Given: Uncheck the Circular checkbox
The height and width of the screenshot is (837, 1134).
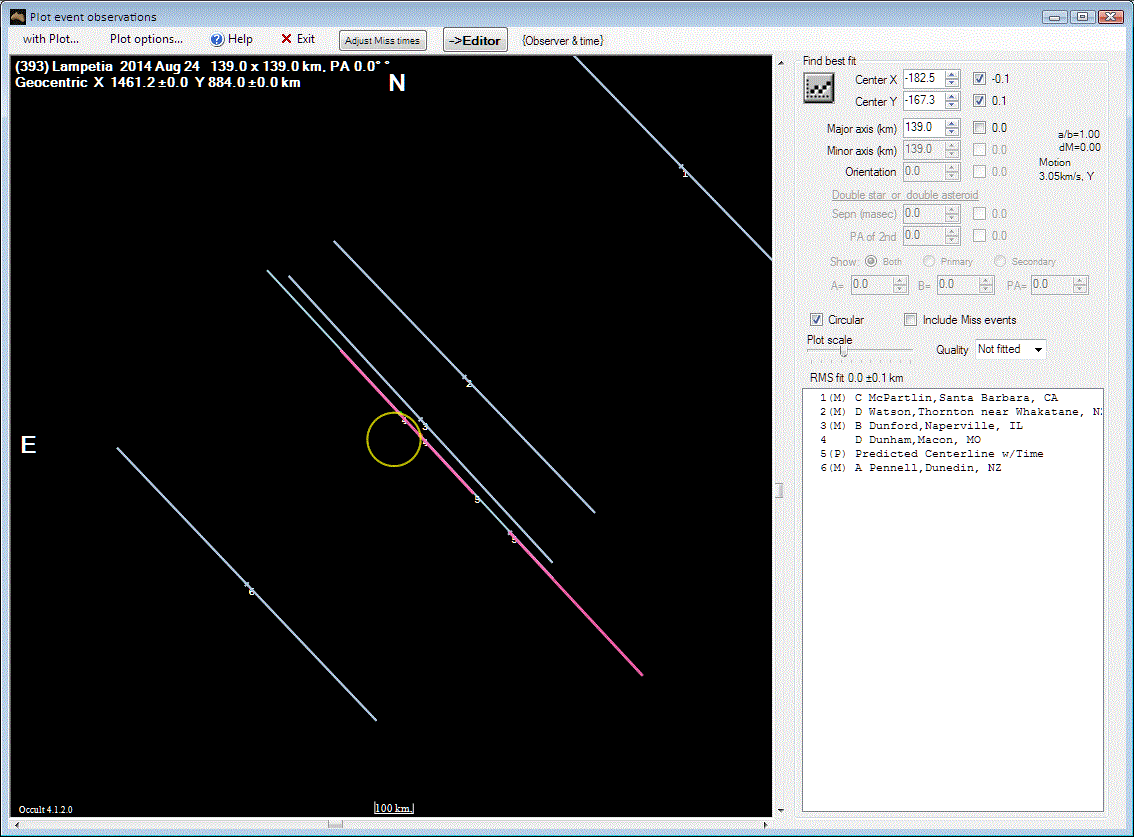Looking at the screenshot, I should coord(816,319).
